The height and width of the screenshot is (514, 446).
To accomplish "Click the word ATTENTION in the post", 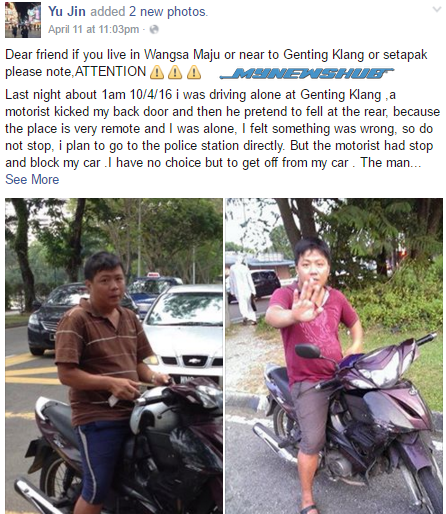I will tap(110, 72).
